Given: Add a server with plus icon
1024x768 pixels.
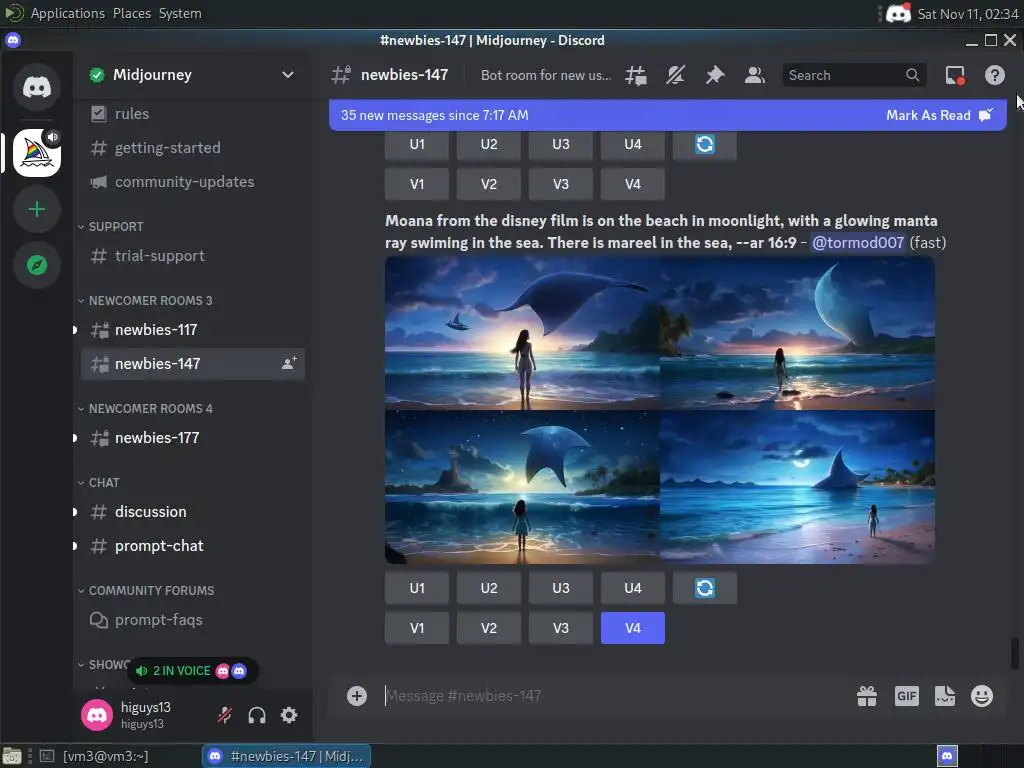Looking at the screenshot, I should coord(37,209).
